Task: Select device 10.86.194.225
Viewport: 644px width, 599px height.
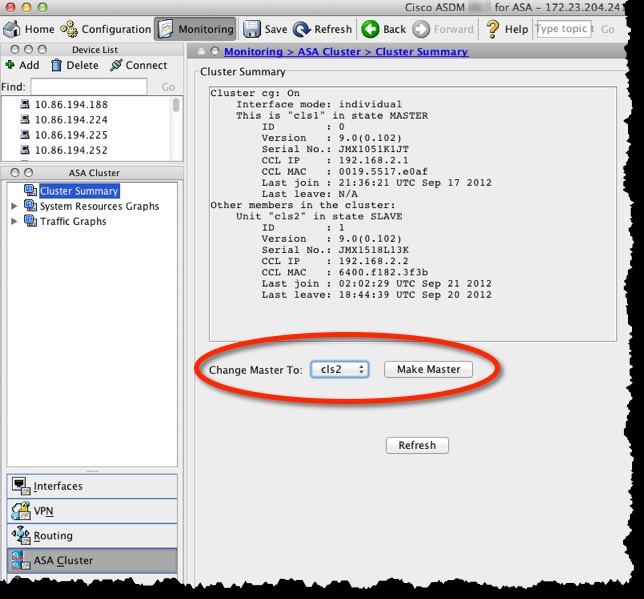Action: point(71,135)
